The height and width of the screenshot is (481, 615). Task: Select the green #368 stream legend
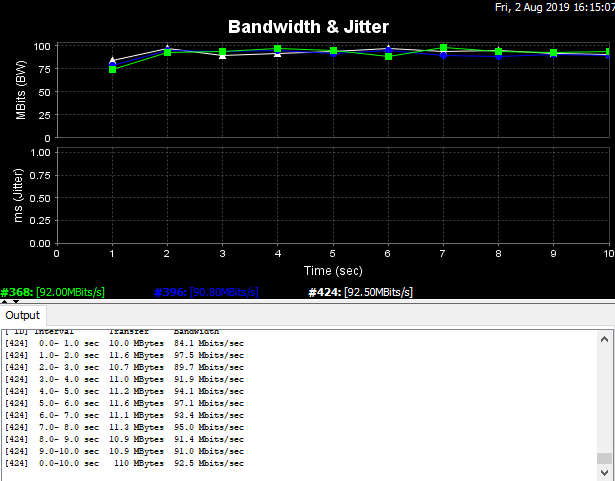click(x=52, y=292)
